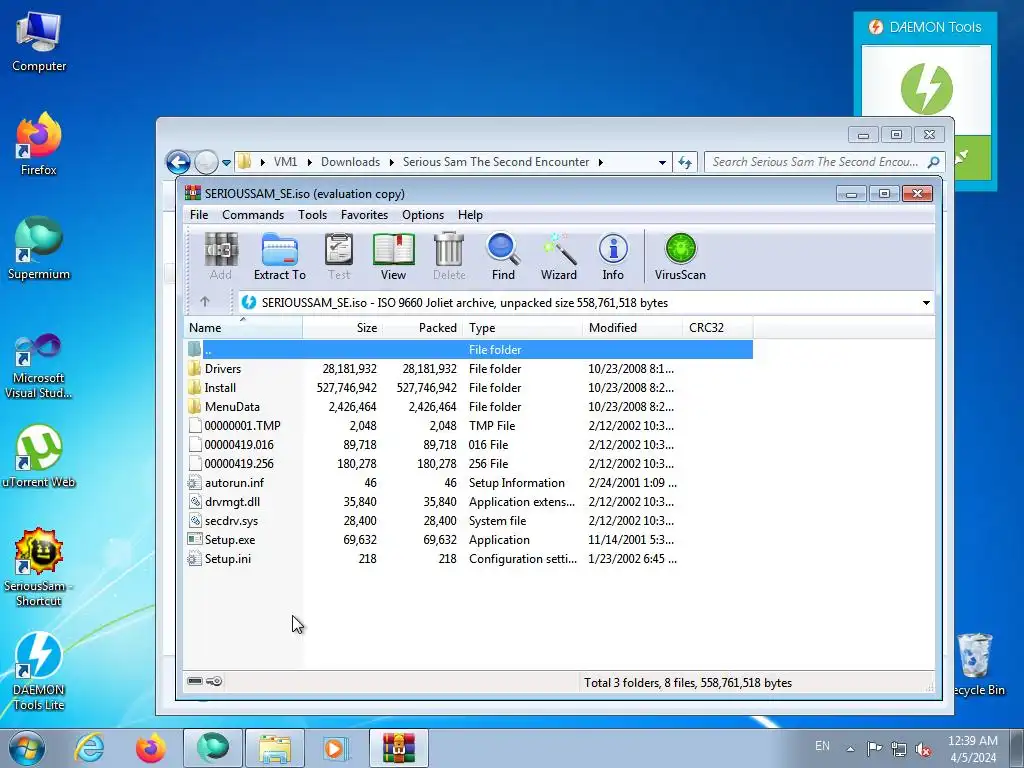Click the search magnifier in Explorer
This screenshot has height=768, width=1024.
[933, 161]
